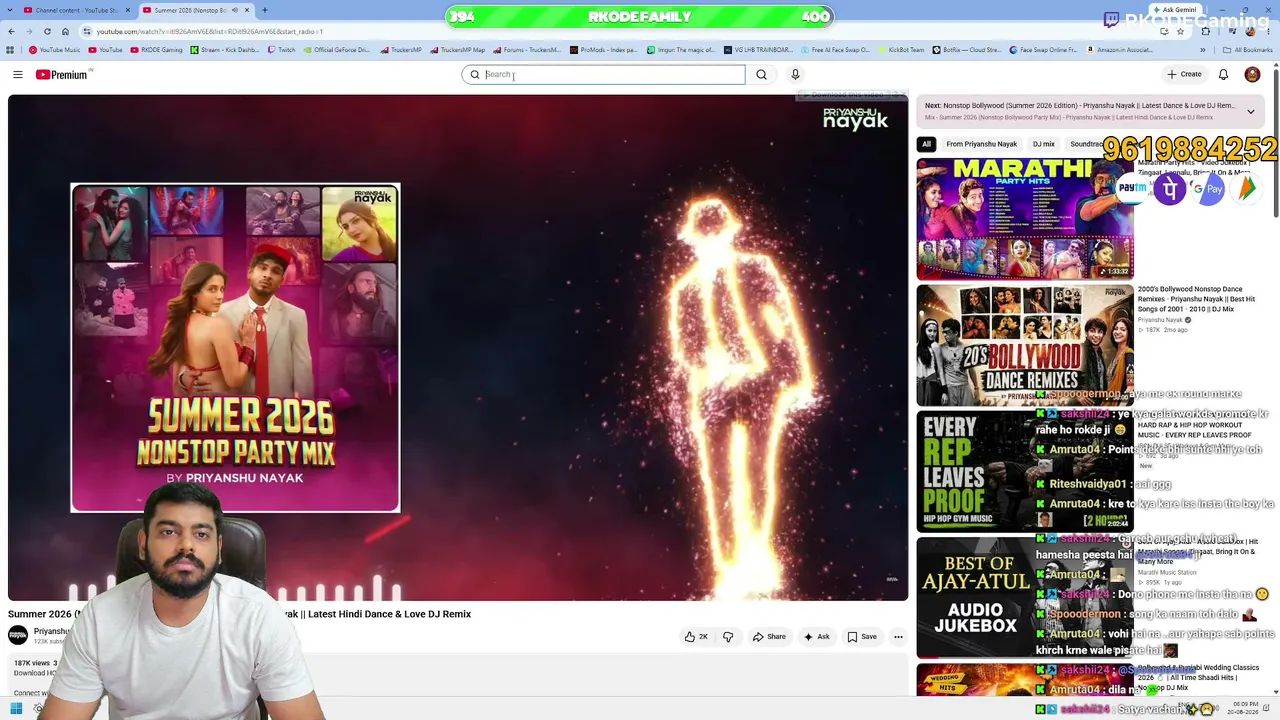Open the Windows Start menu

[x=16, y=709]
